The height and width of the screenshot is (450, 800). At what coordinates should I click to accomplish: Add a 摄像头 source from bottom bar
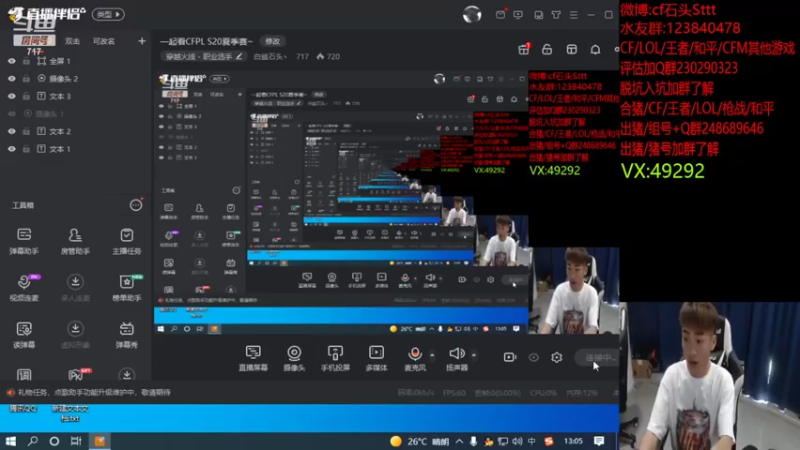point(294,358)
